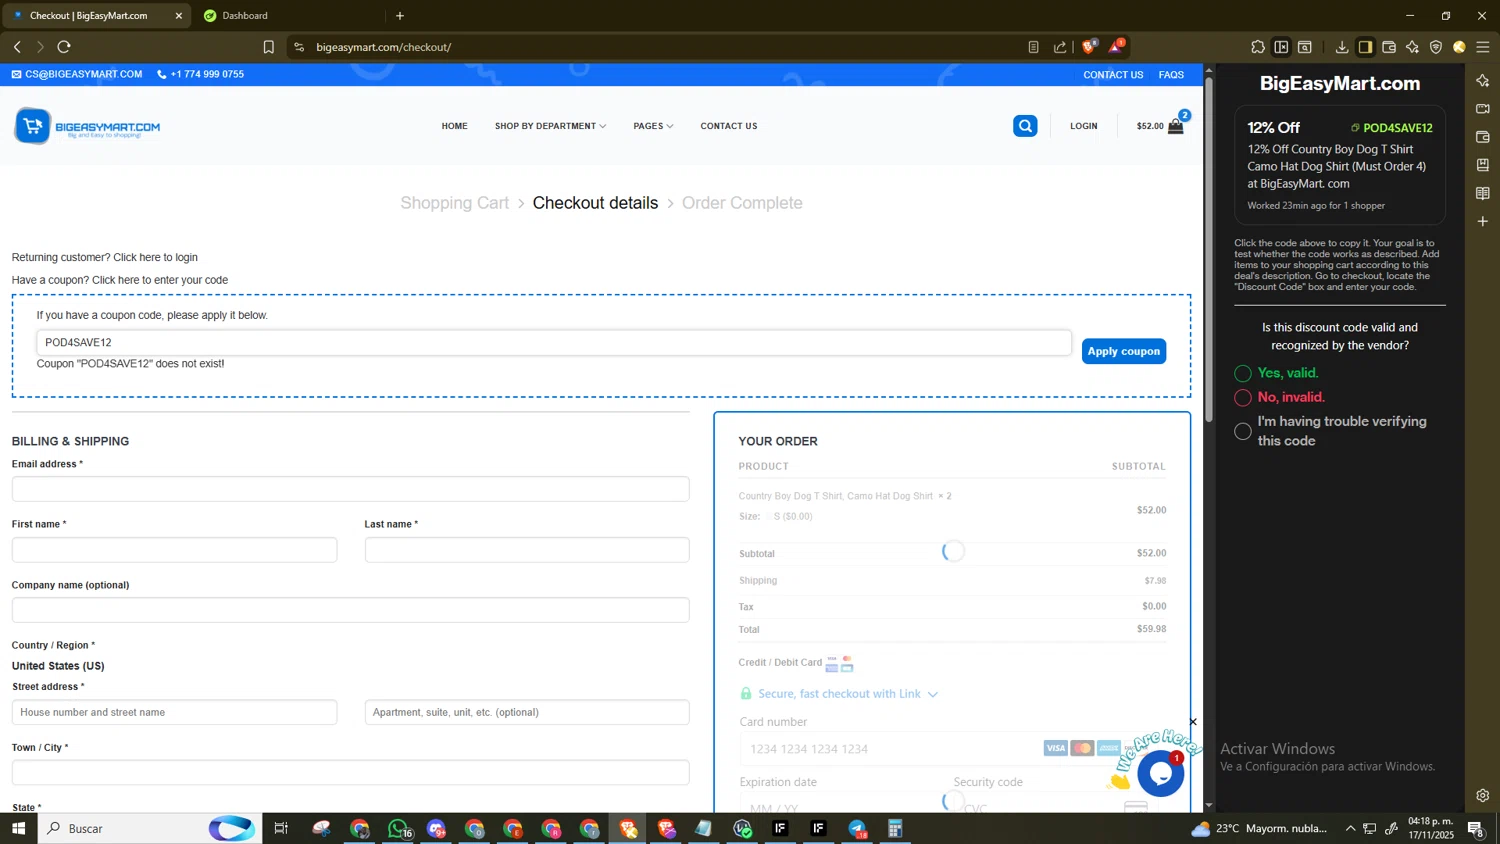
Task: Bookmark this page with the bookmark icon
Action: 268,47
